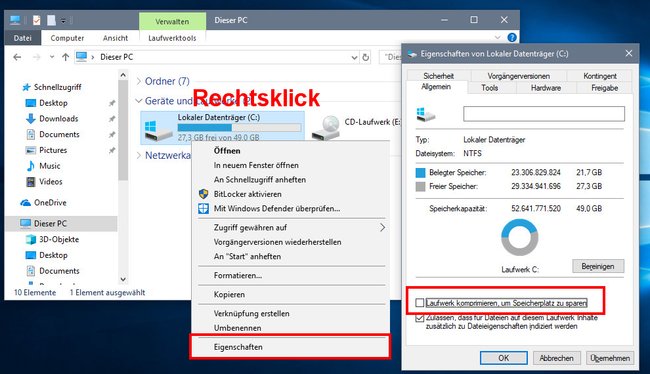
Task: Open the Ansicht ribbon tab
Action: click(115, 38)
